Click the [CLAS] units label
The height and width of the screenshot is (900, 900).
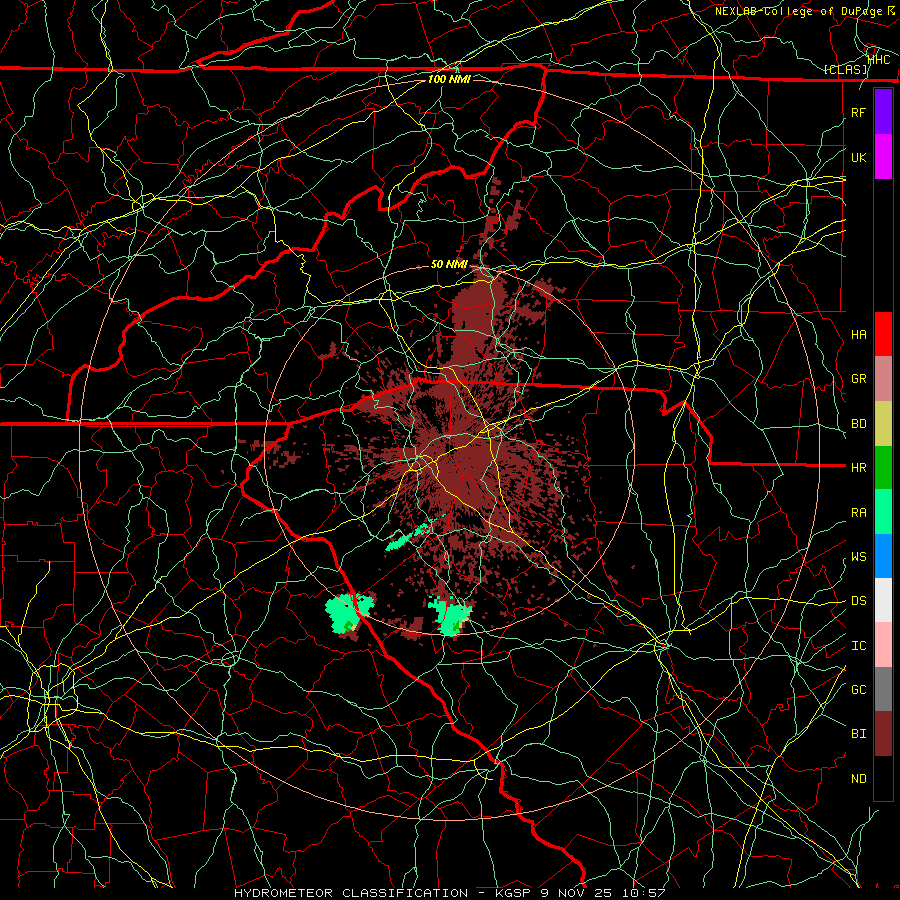point(846,69)
